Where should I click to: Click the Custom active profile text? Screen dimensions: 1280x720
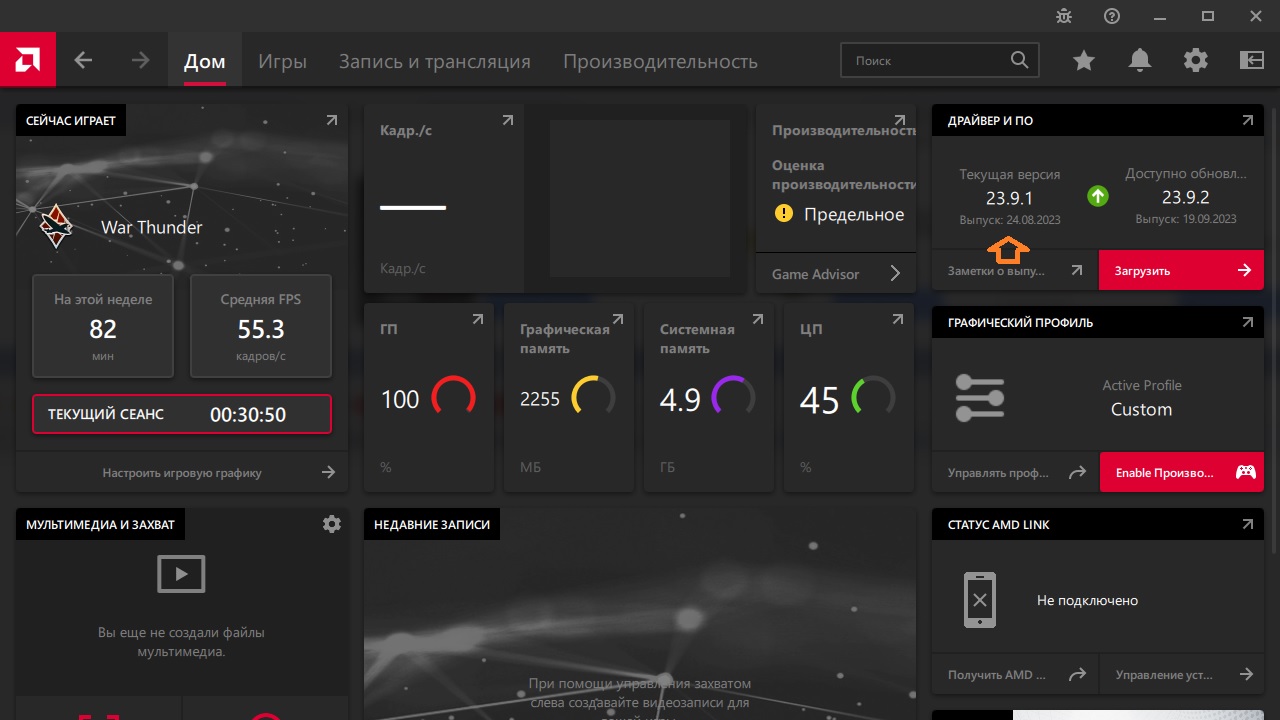(1141, 409)
